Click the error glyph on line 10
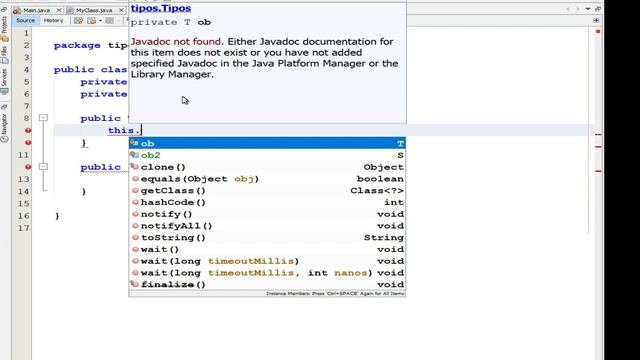This screenshot has height=360, width=640. pos(28,142)
